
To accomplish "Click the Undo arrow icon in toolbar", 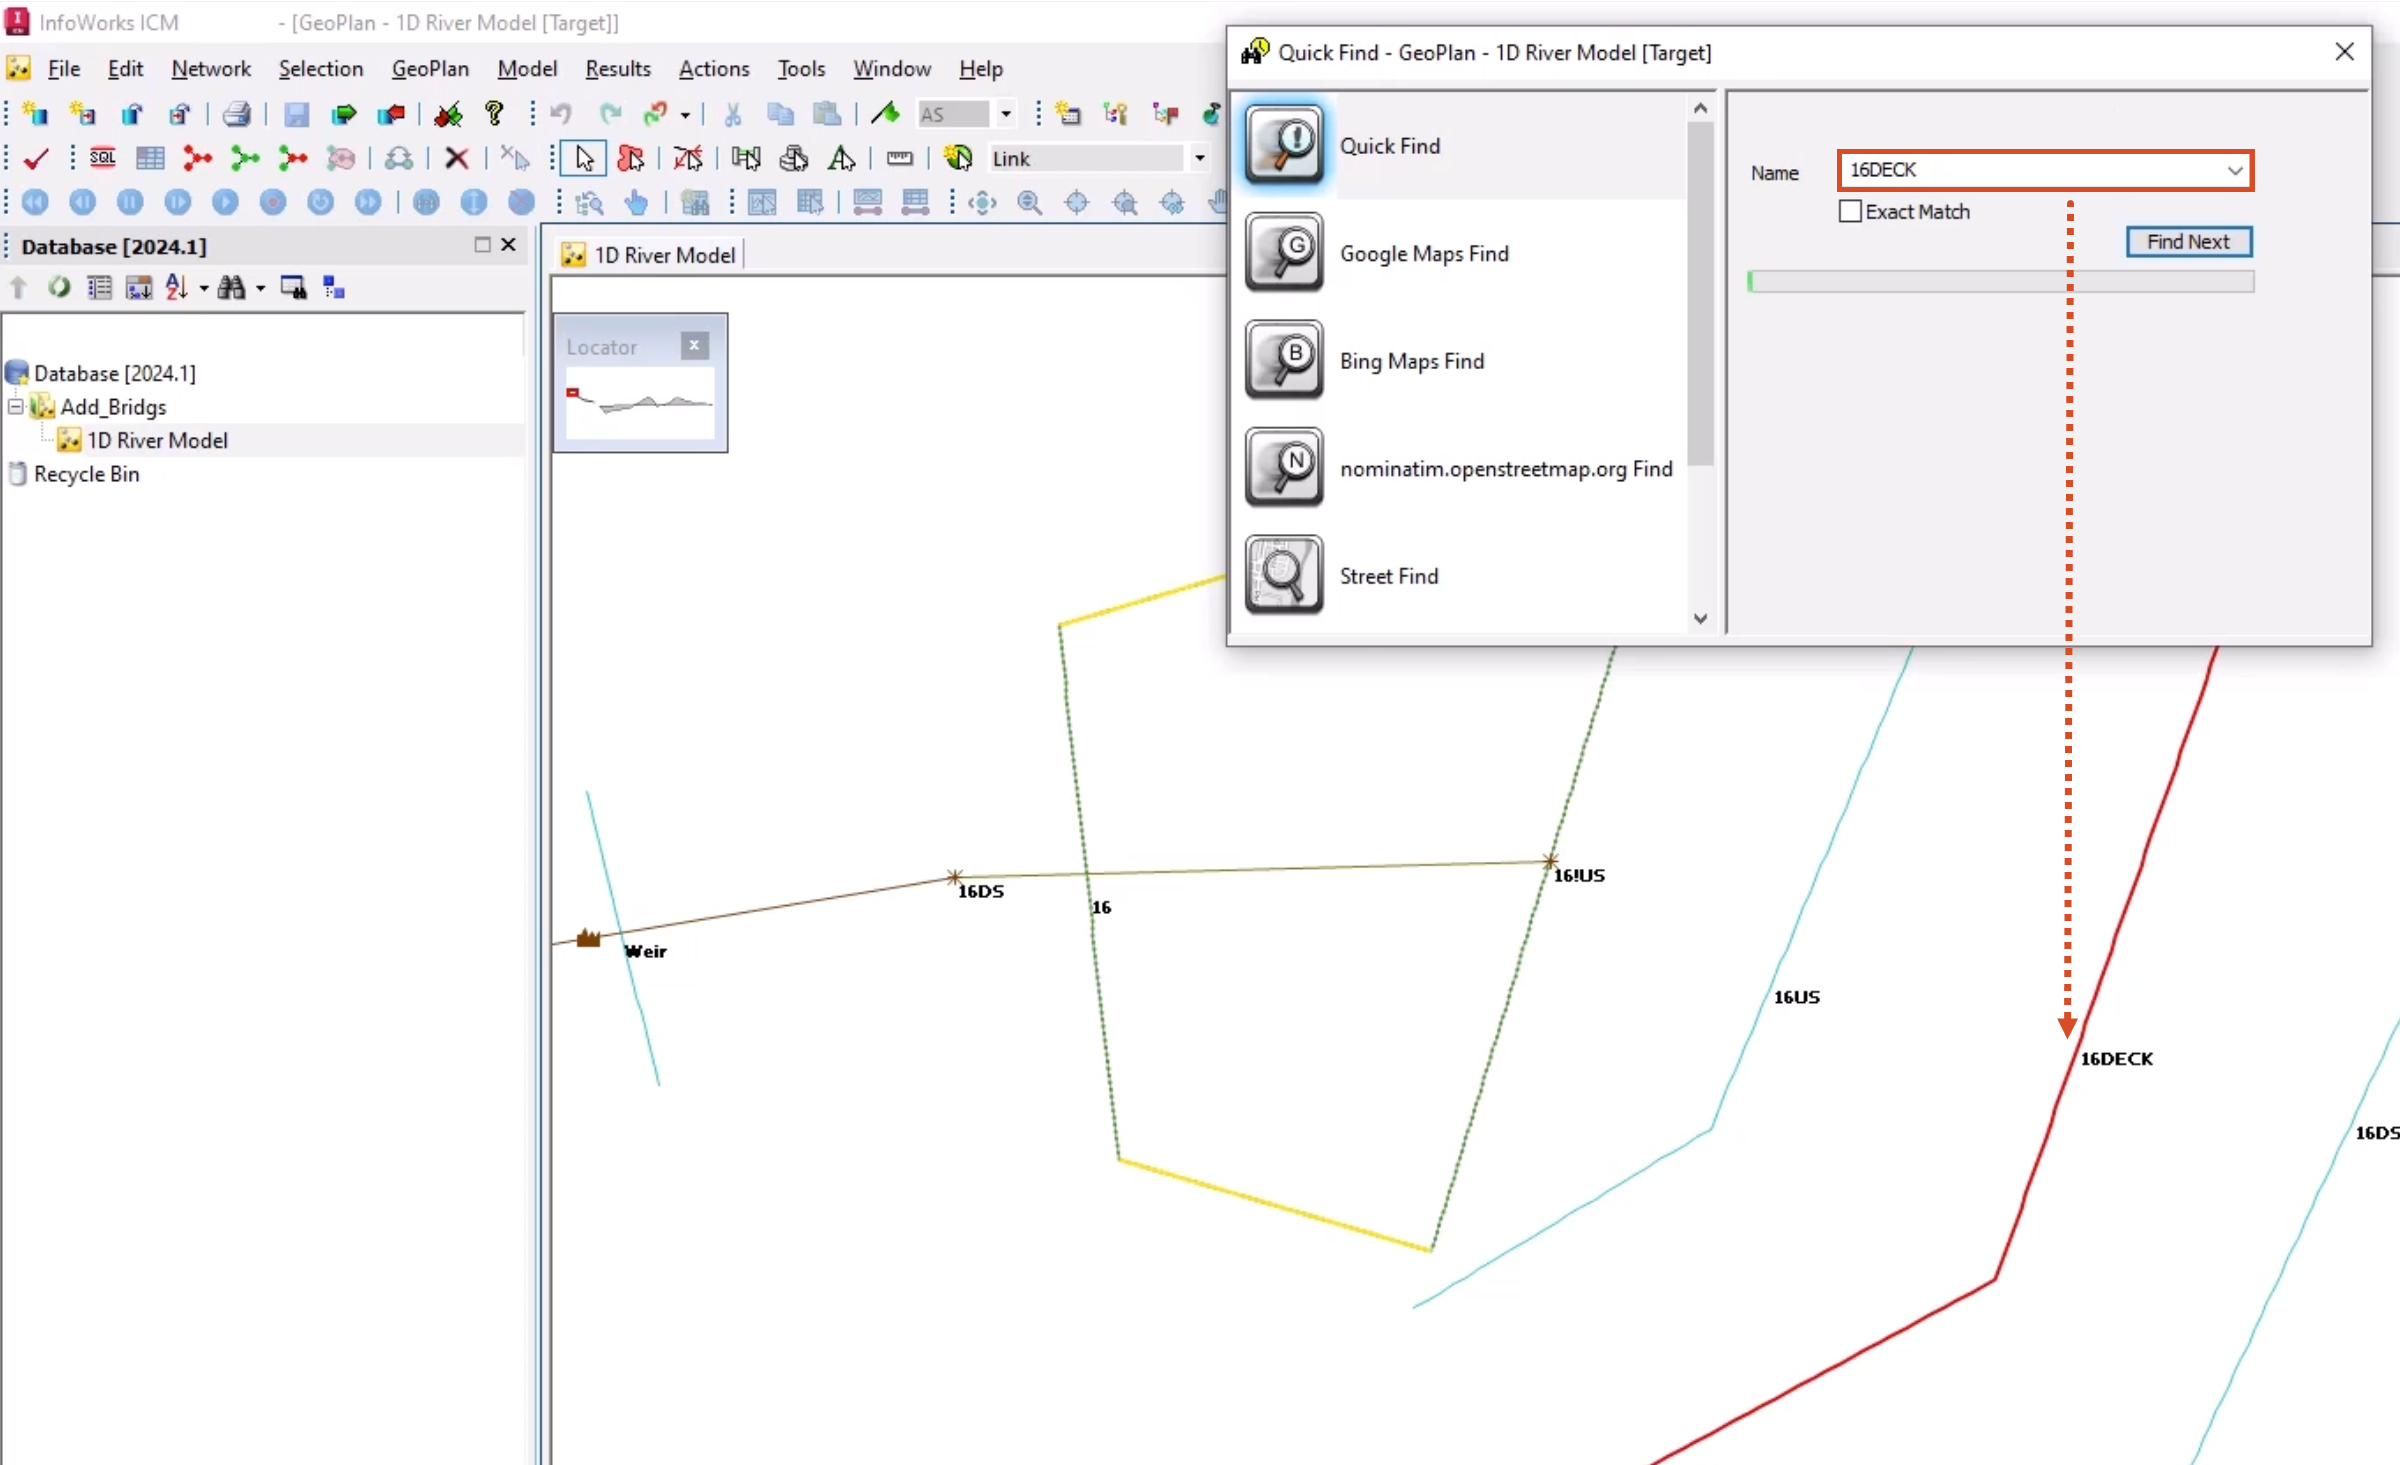I will point(561,113).
